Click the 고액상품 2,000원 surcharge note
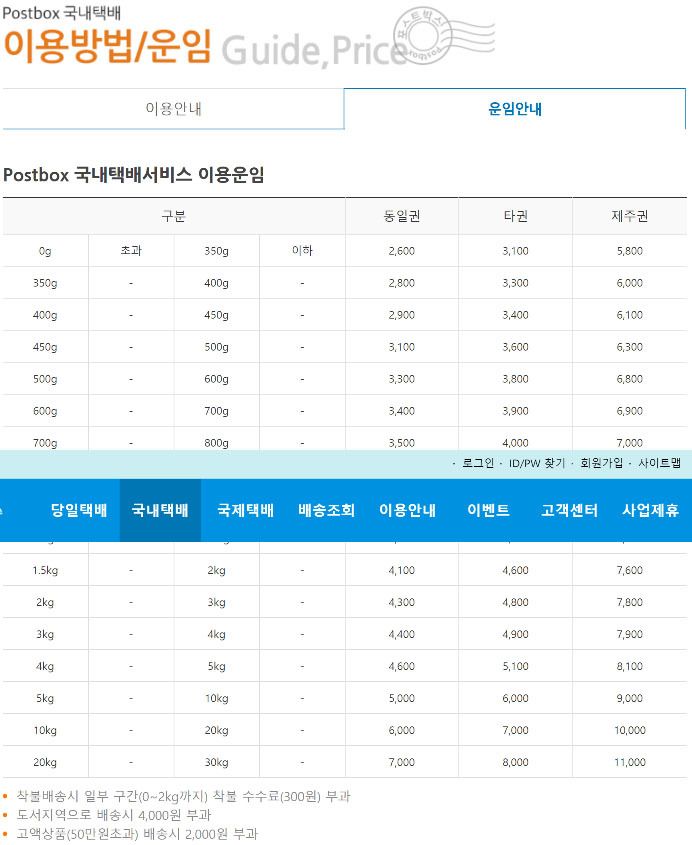Image resolution: width=692 pixels, height=845 pixels. tap(137, 834)
